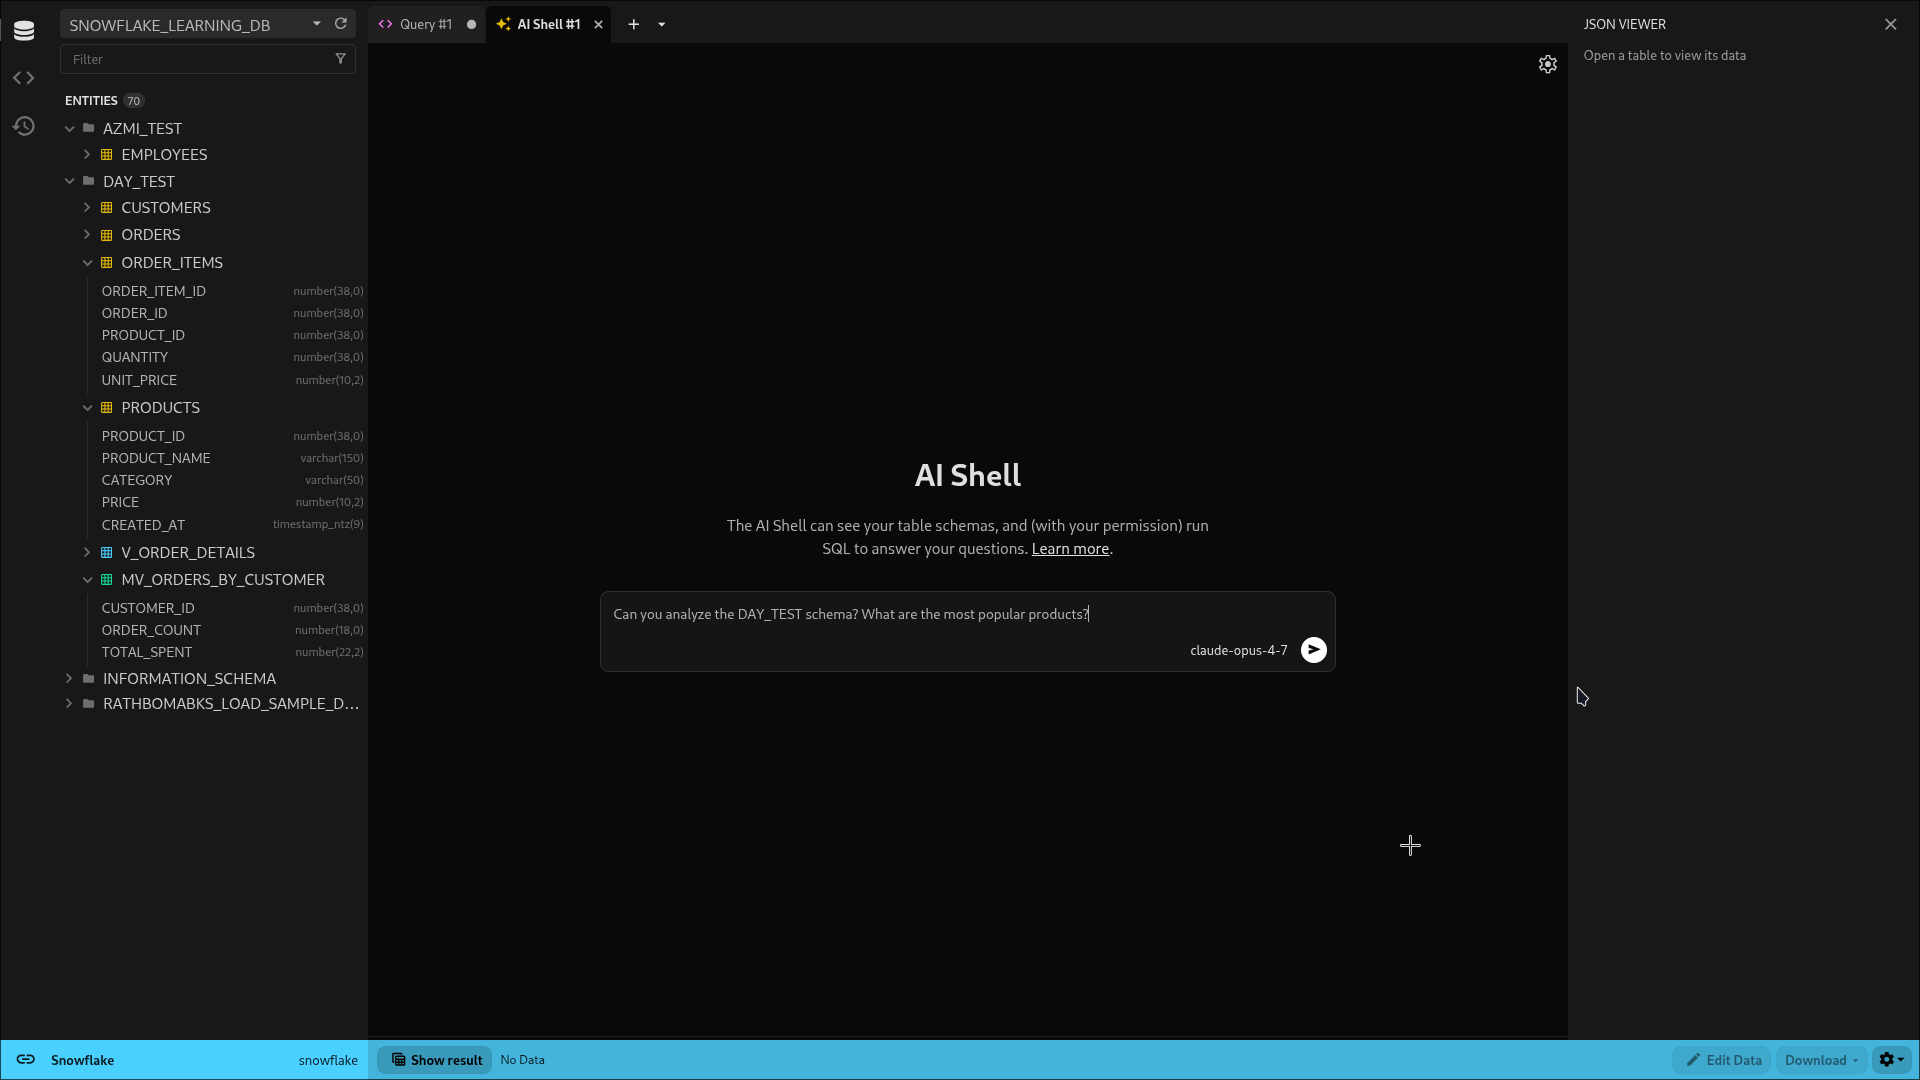
Task: Collapse the AZMI_TEST schema
Action: pyautogui.click(x=69, y=129)
